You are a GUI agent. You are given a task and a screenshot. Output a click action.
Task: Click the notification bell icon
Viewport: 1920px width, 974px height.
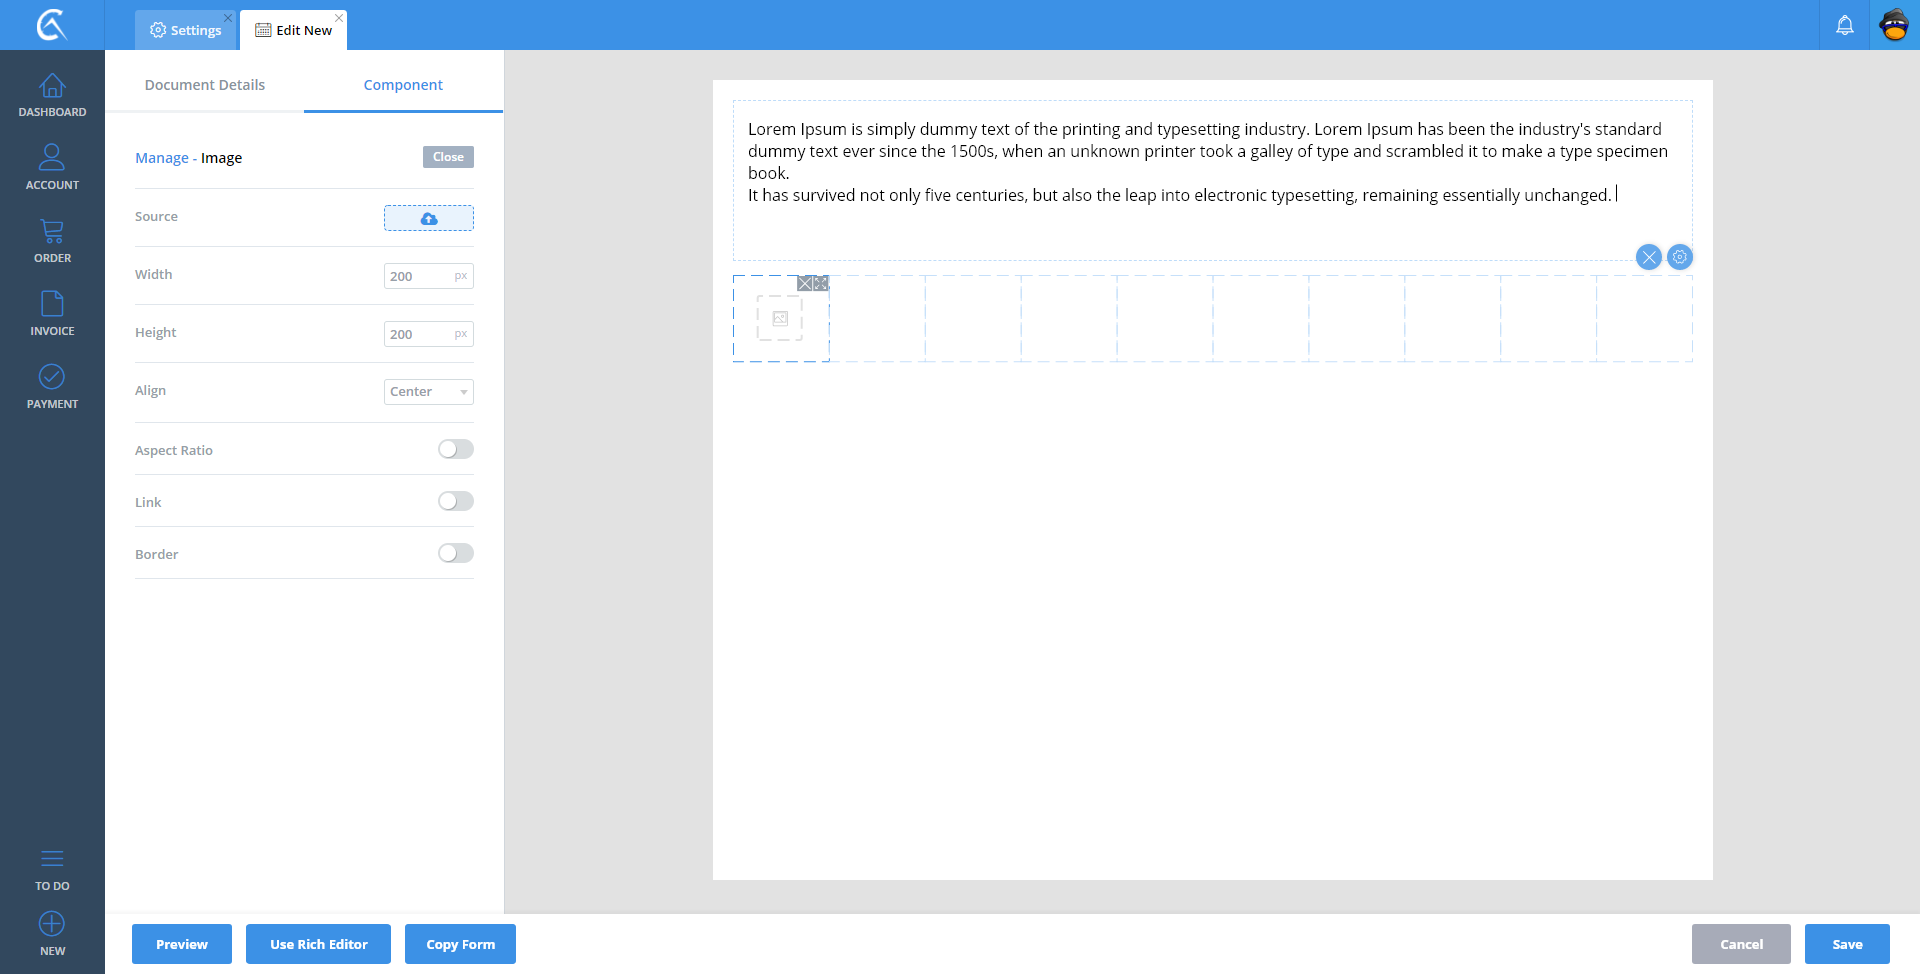tap(1844, 25)
